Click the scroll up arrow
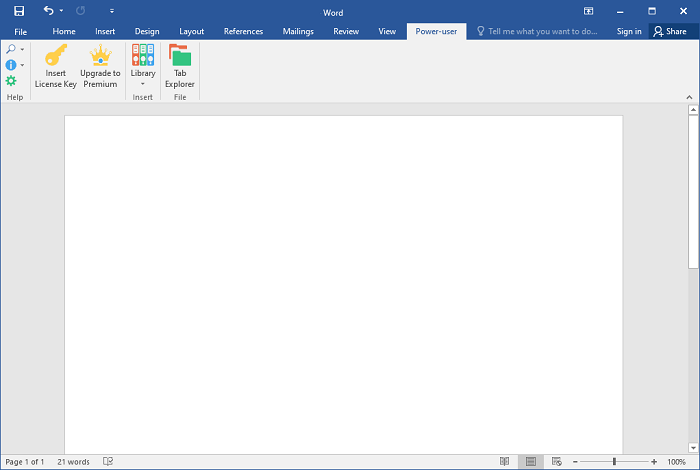 point(693,109)
